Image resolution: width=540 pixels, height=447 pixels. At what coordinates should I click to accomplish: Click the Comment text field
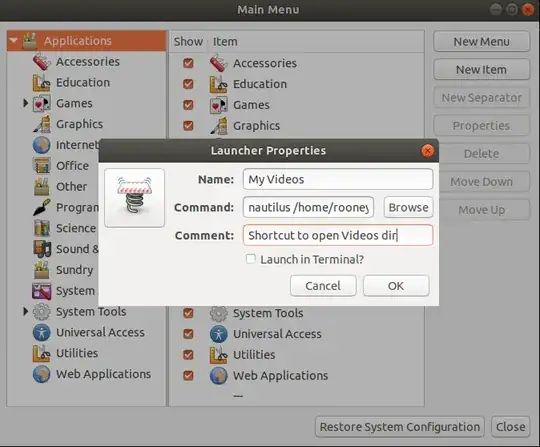point(338,235)
